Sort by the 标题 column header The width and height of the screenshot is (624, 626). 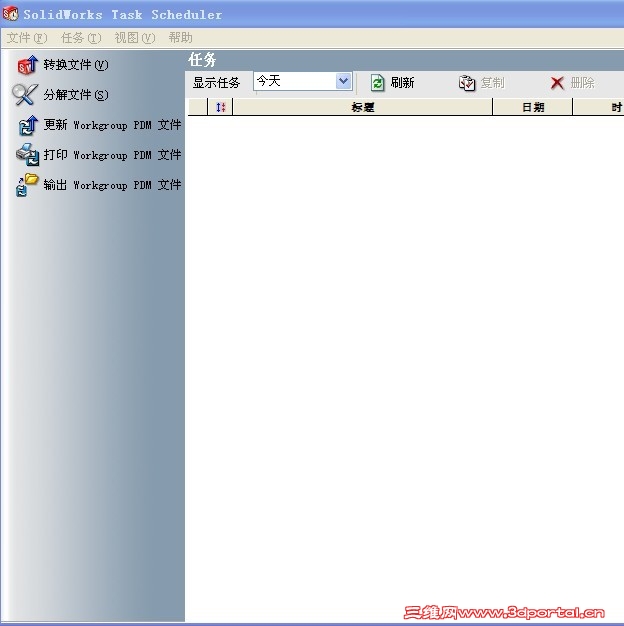point(363,107)
